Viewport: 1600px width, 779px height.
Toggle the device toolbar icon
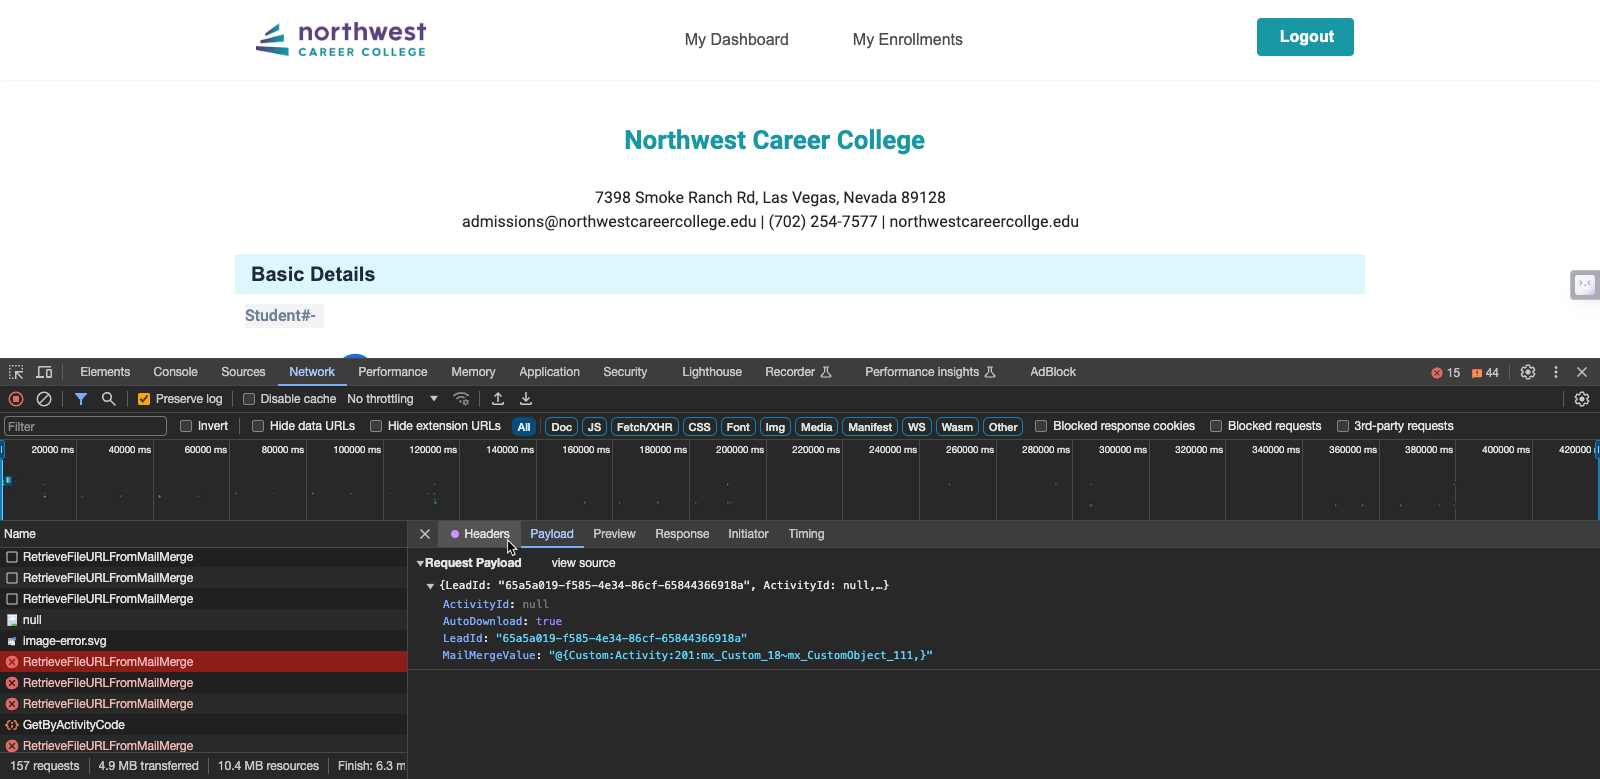pyautogui.click(x=44, y=372)
